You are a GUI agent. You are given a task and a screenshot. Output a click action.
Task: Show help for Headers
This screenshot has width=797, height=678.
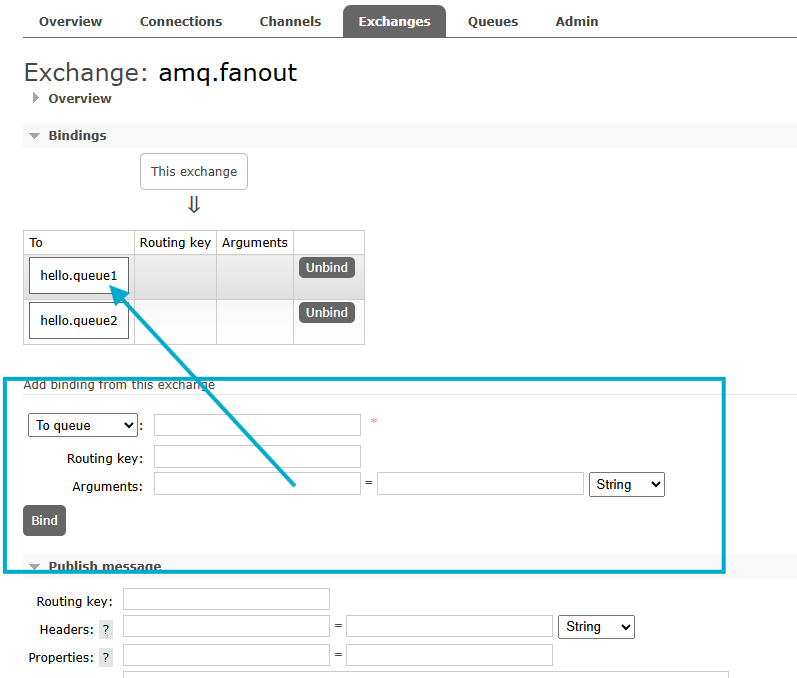pyautogui.click(x=106, y=630)
